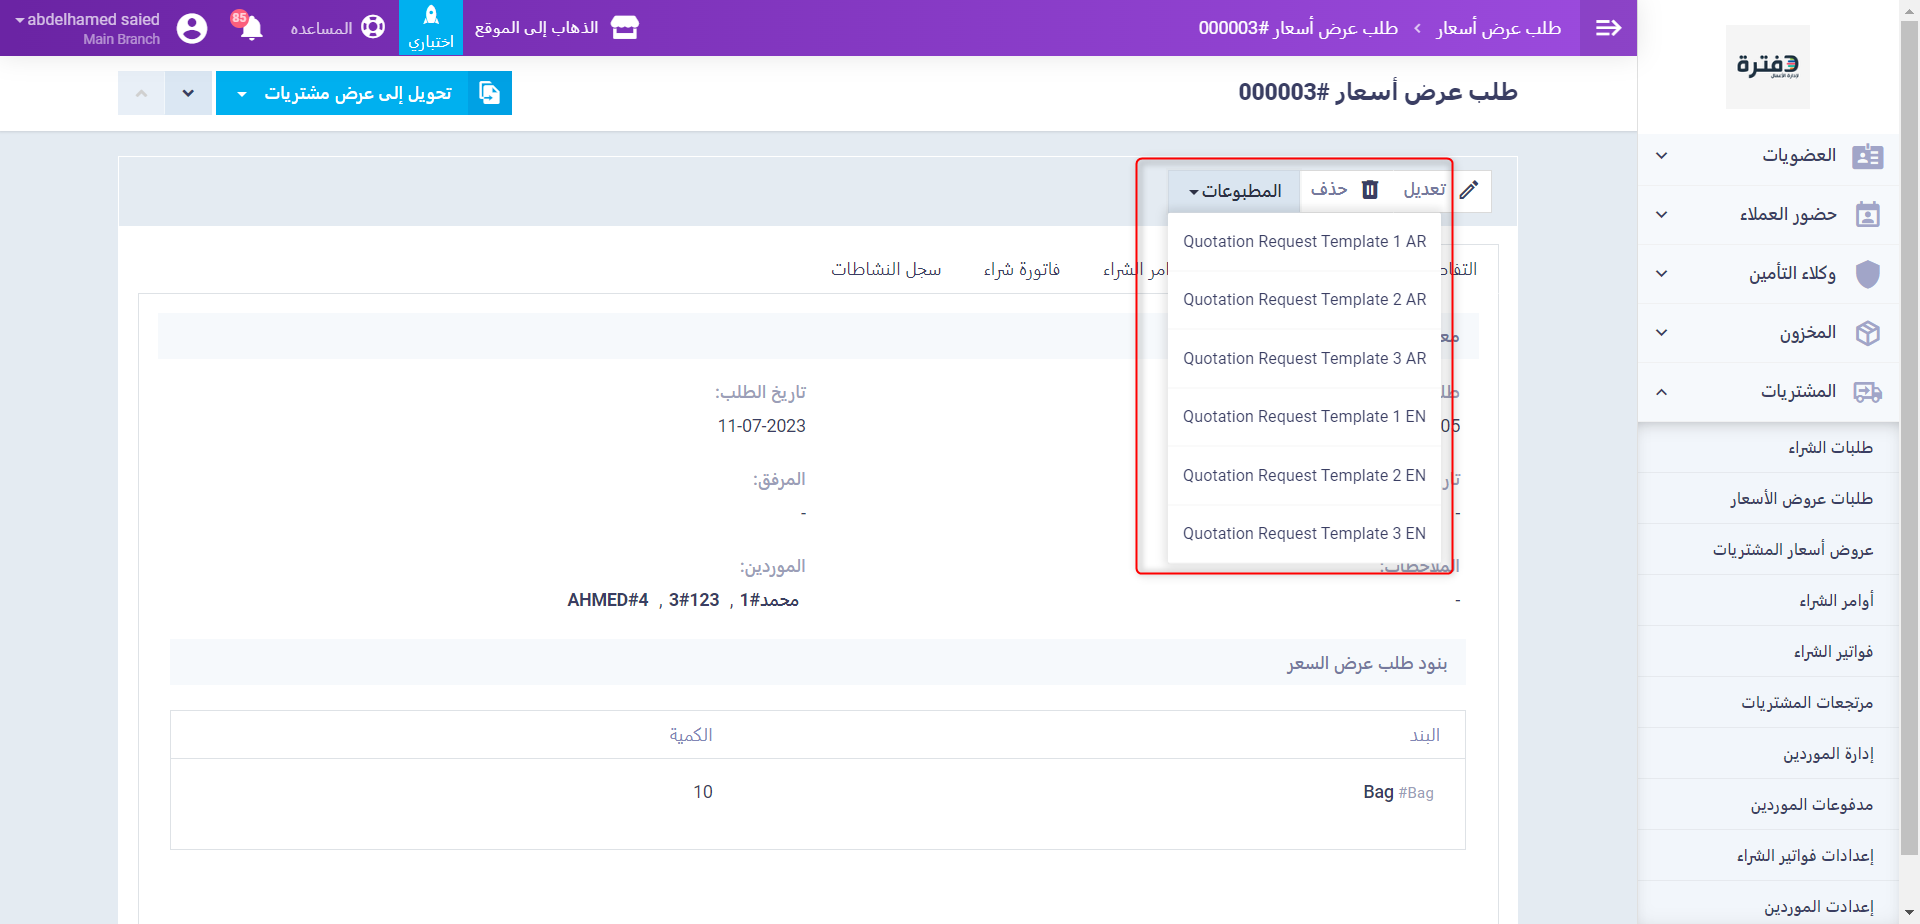Image resolution: width=1920 pixels, height=924 pixels.
Task: Open the store icon for site link
Action: (x=625, y=28)
